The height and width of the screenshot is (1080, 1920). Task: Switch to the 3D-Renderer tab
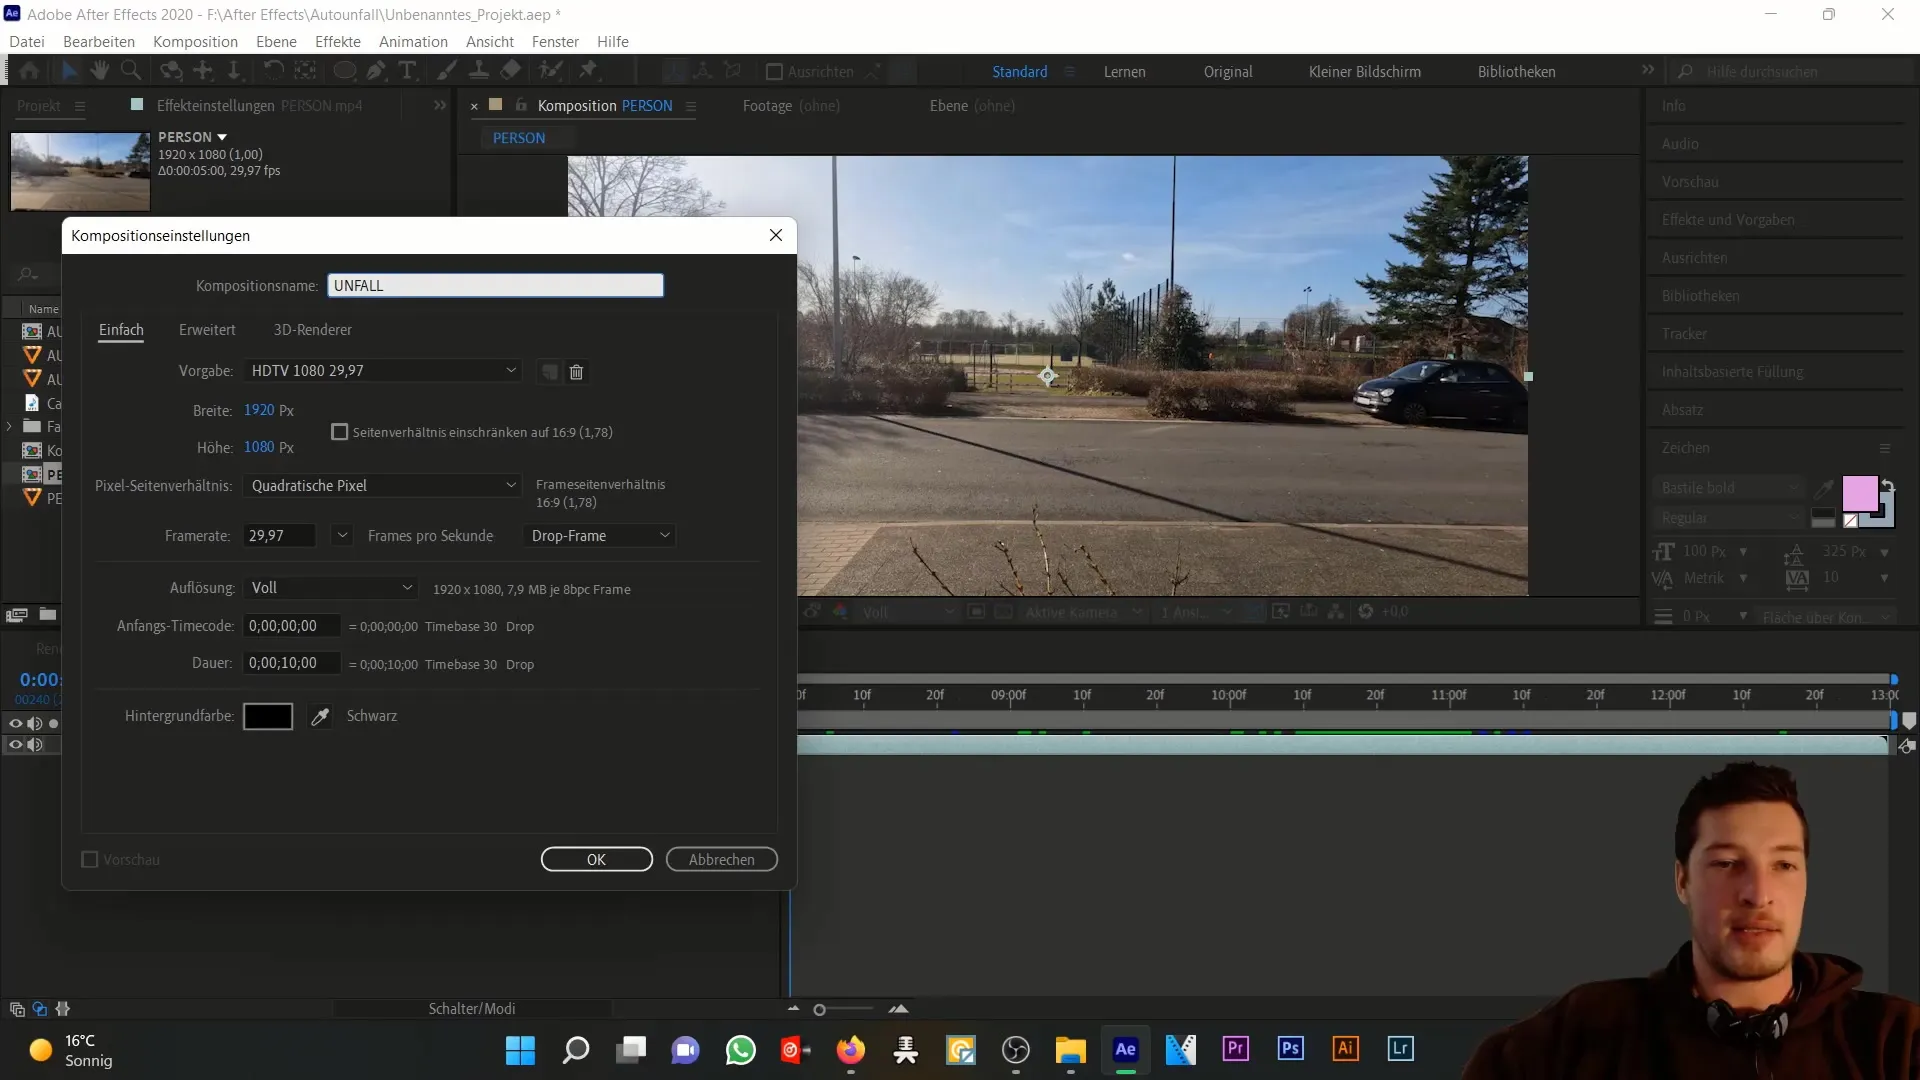pos(313,330)
